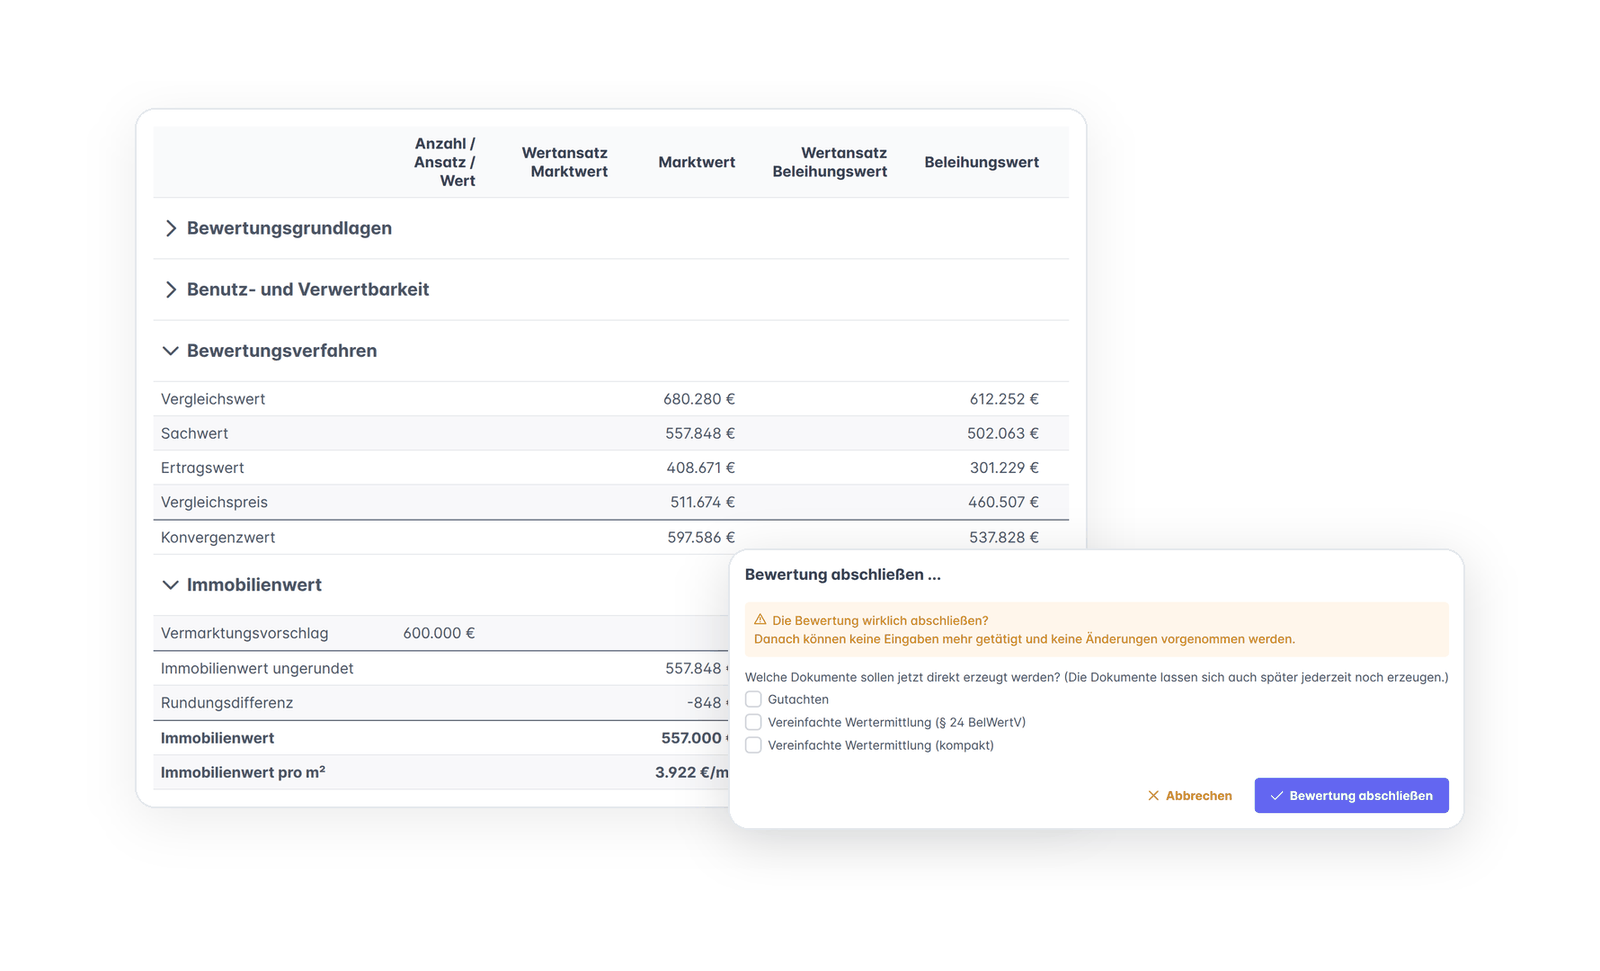Select the Immobilienwert ungerundet row label
The width and height of the screenshot is (1600, 971).
[257, 668]
